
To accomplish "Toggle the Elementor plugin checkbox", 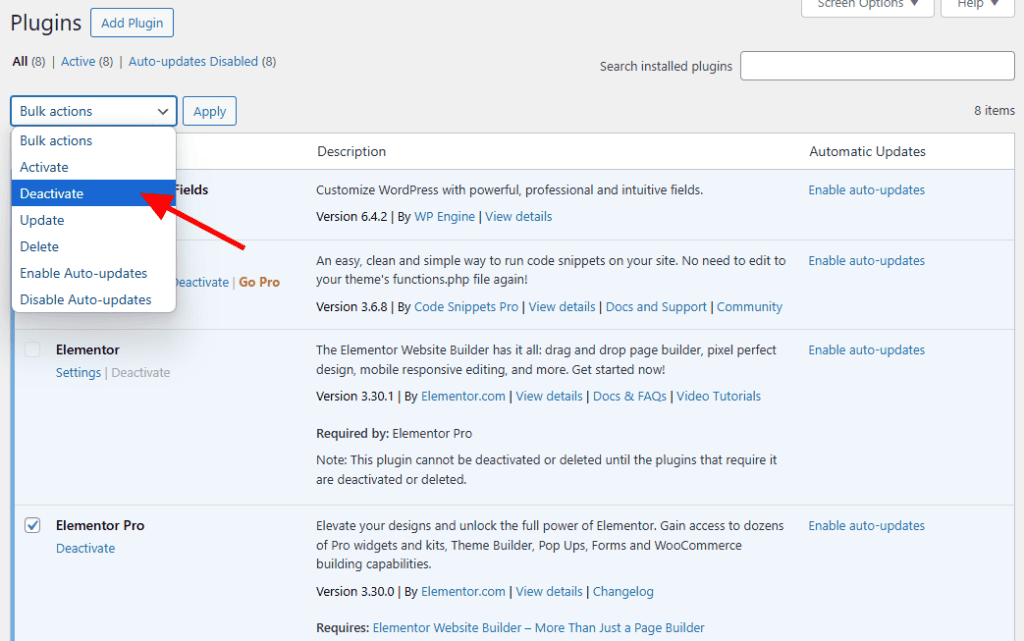I will (x=33, y=350).
